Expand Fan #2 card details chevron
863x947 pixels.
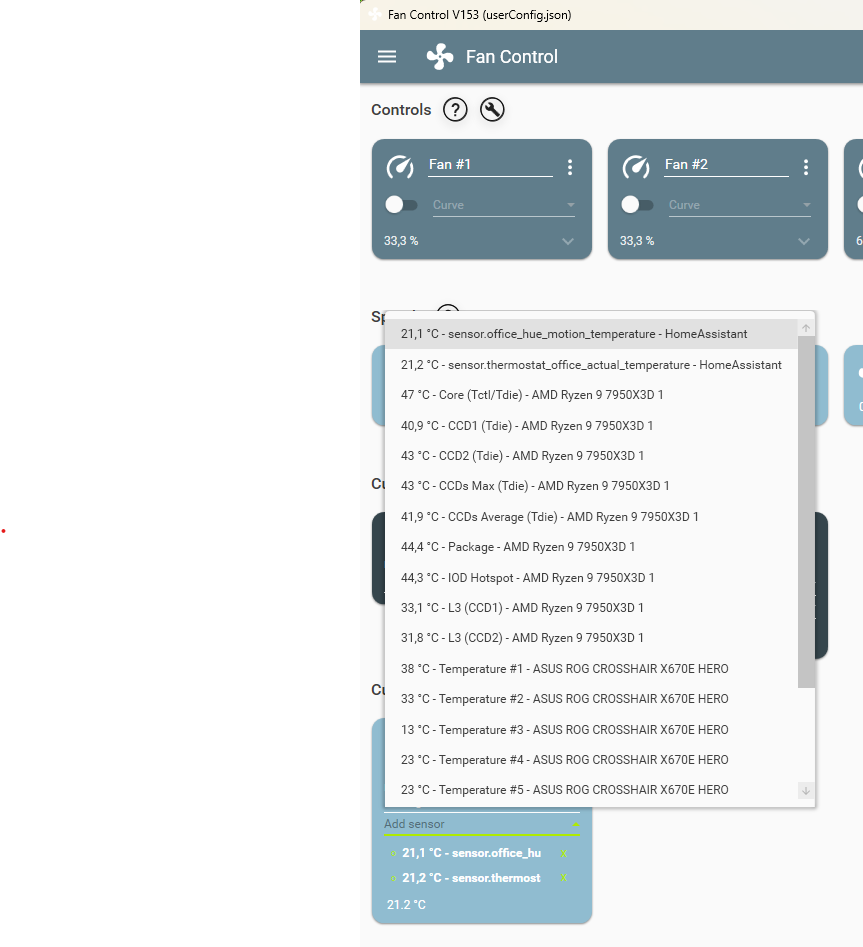(804, 242)
